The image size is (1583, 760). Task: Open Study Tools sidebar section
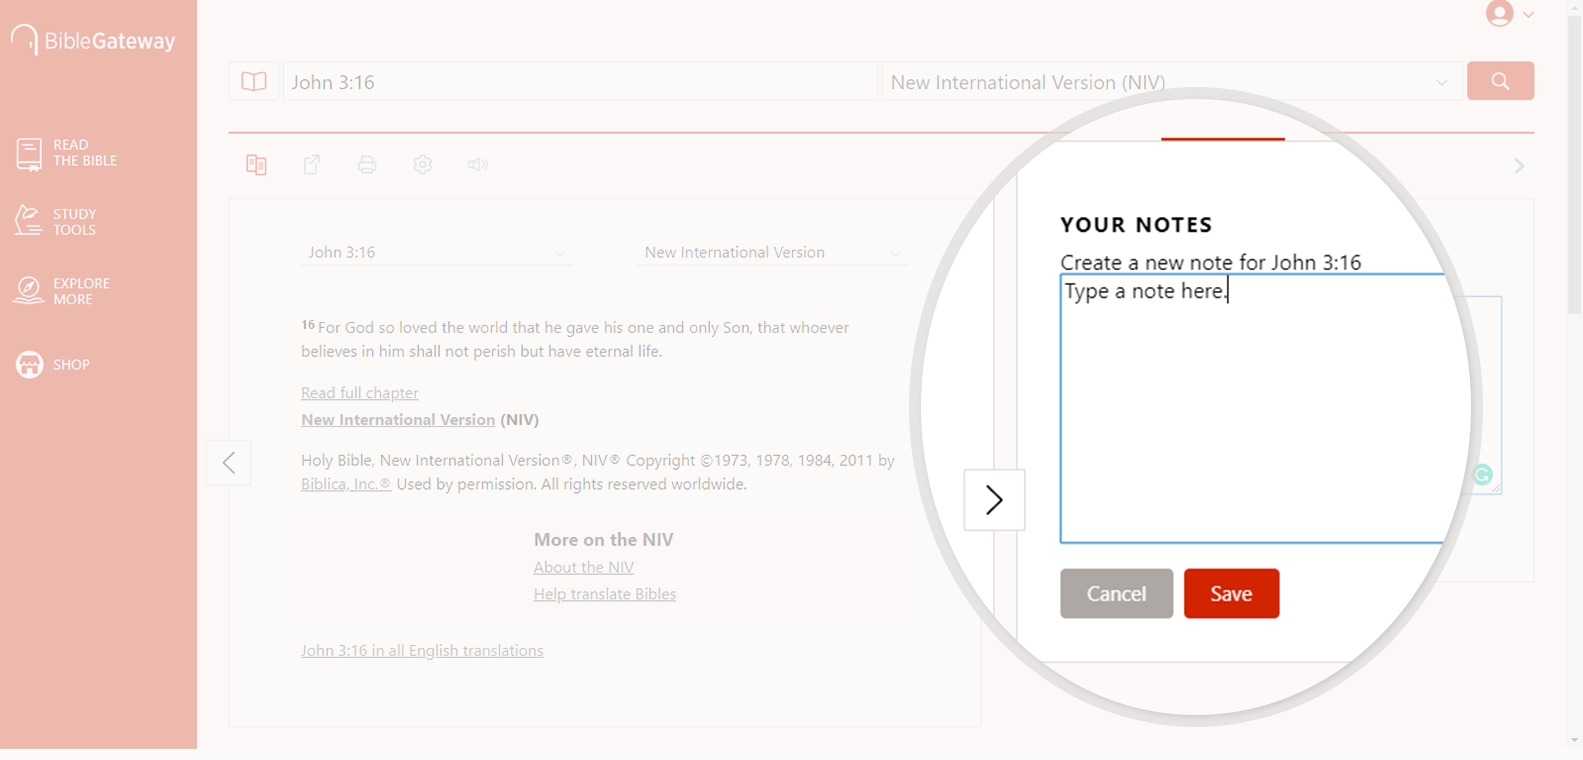coord(57,221)
